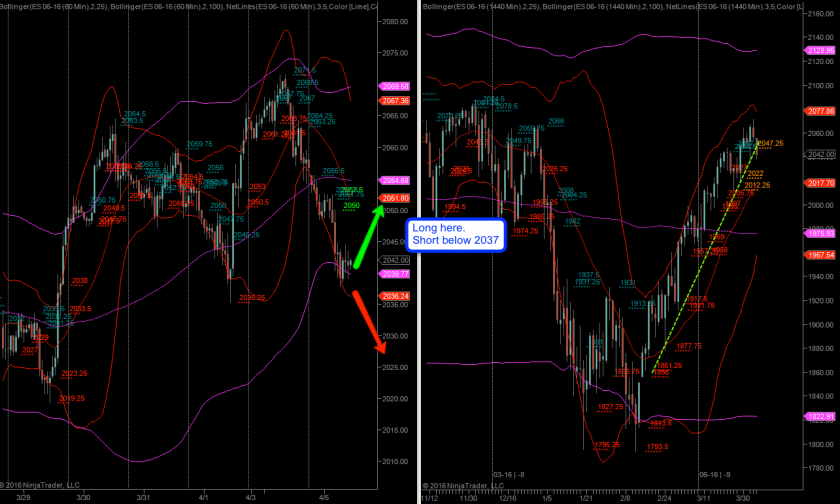Click the 4/3 date label
Image resolution: width=840 pixels, height=504 pixels.
coord(250,498)
